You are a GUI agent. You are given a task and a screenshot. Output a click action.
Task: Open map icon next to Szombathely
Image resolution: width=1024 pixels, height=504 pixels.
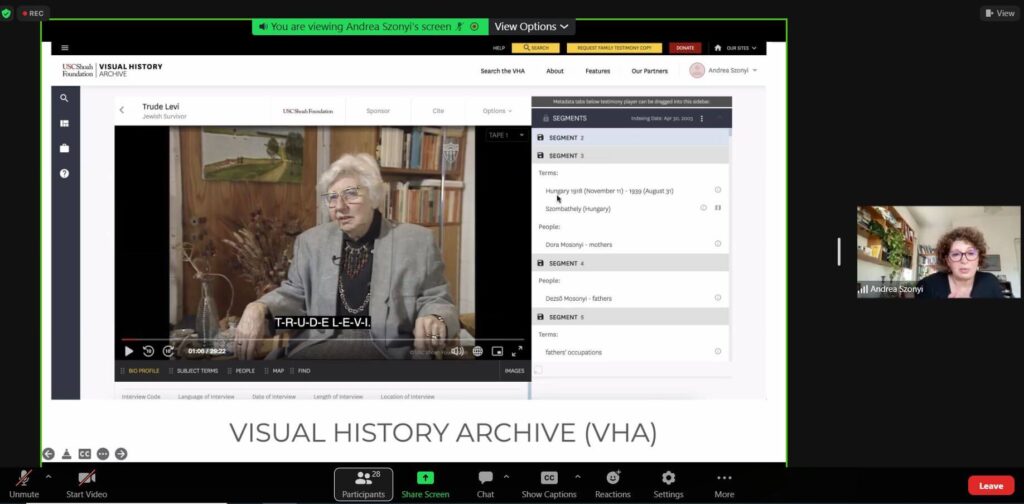[x=718, y=208]
